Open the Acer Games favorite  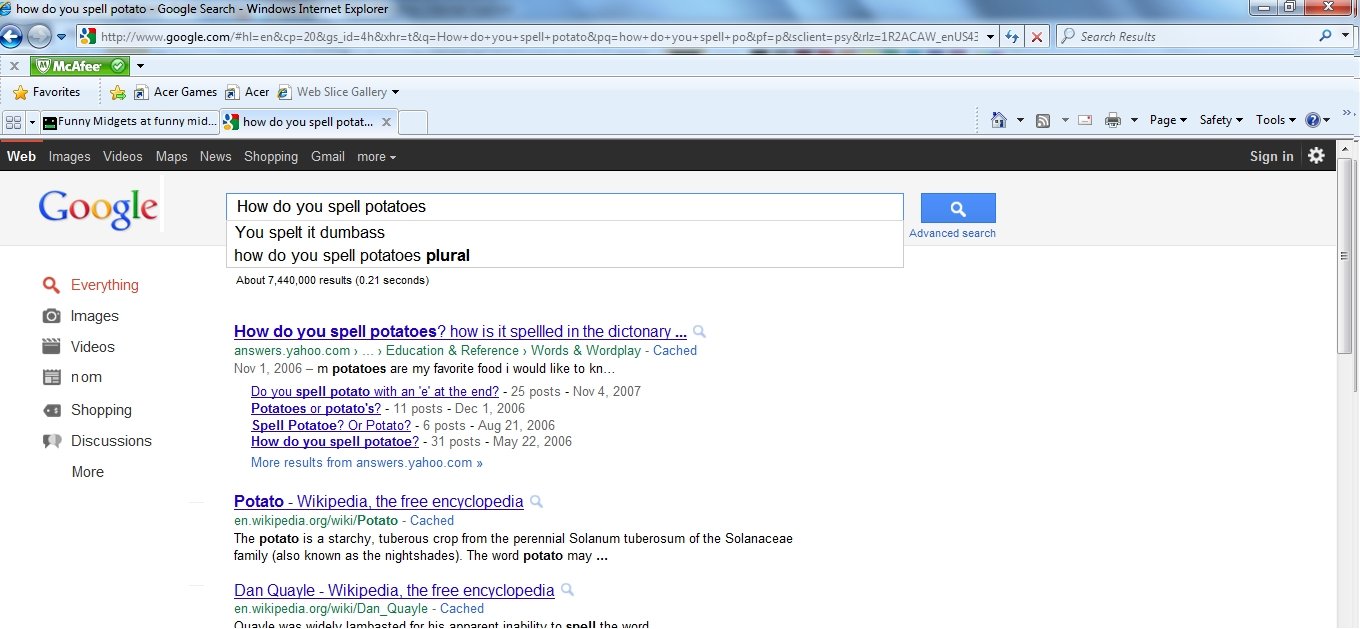[x=175, y=92]
